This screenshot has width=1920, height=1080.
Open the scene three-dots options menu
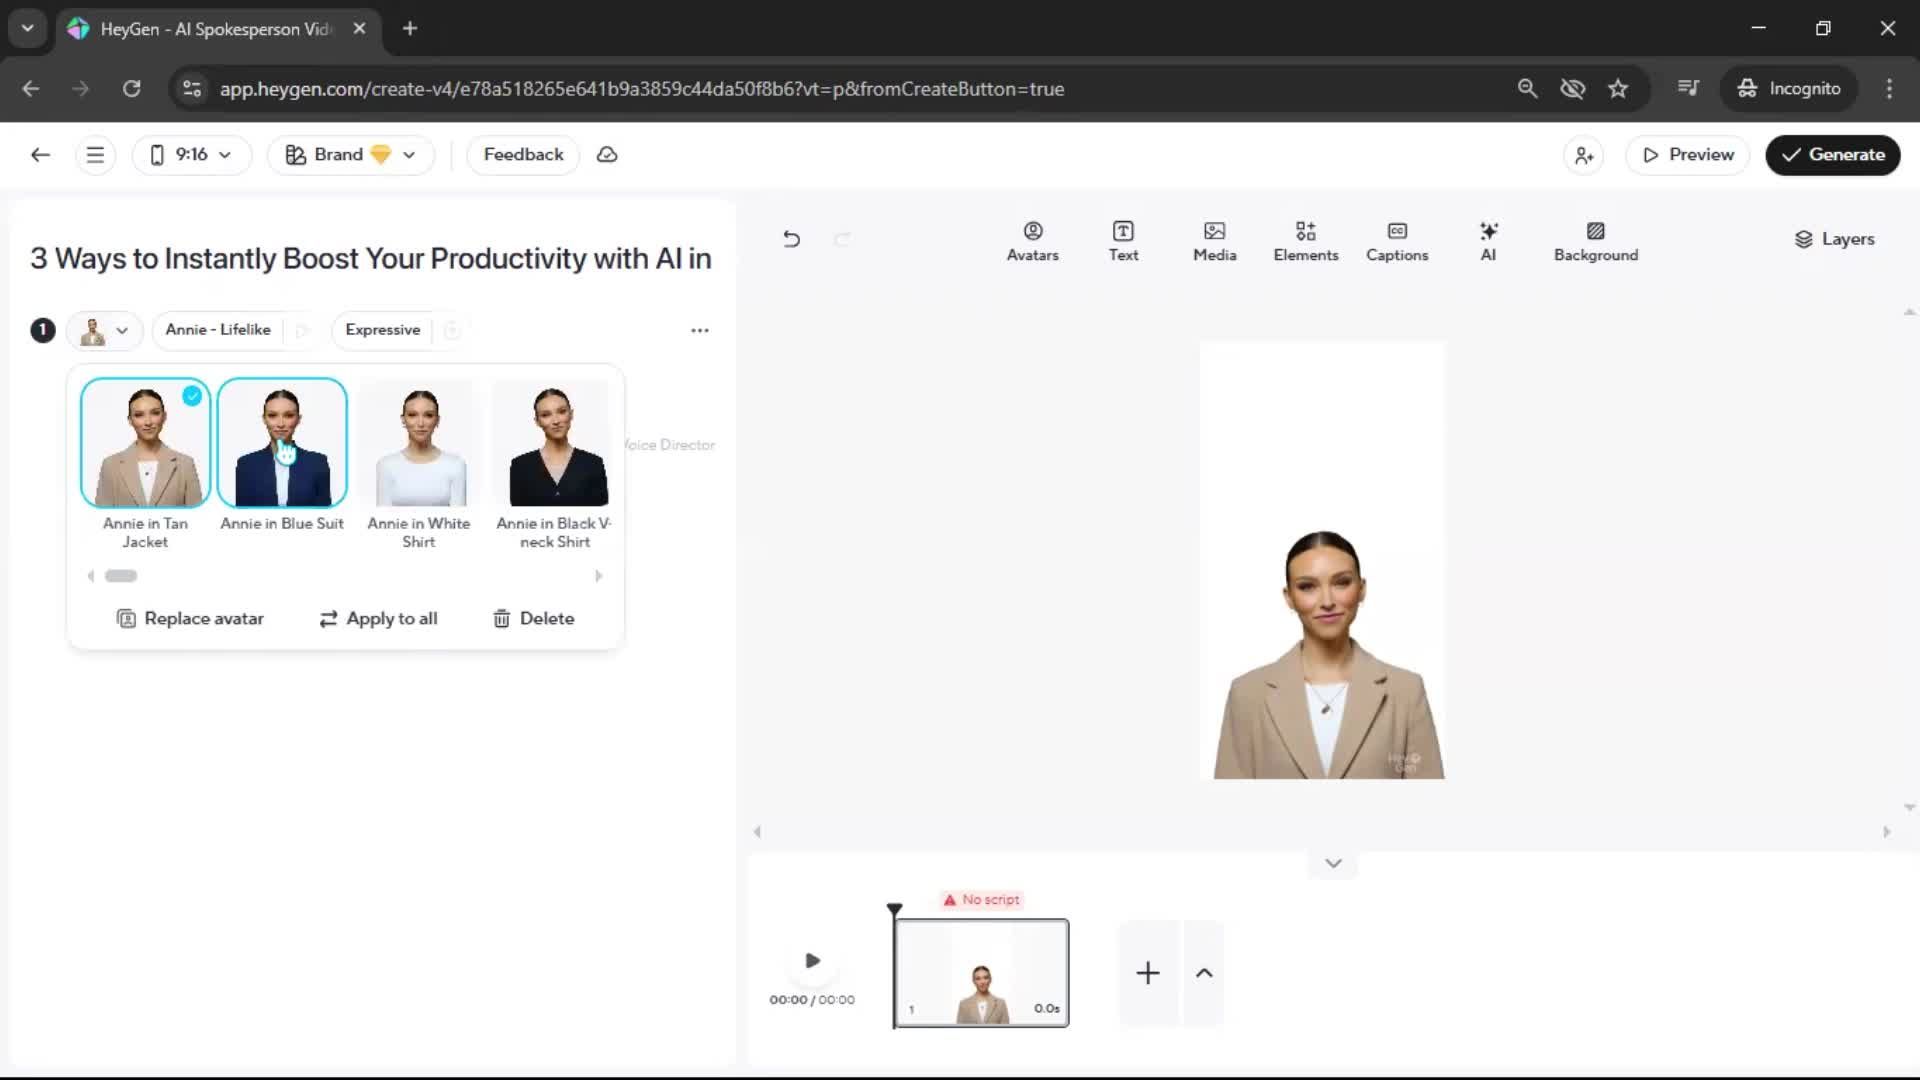(700, 330)
